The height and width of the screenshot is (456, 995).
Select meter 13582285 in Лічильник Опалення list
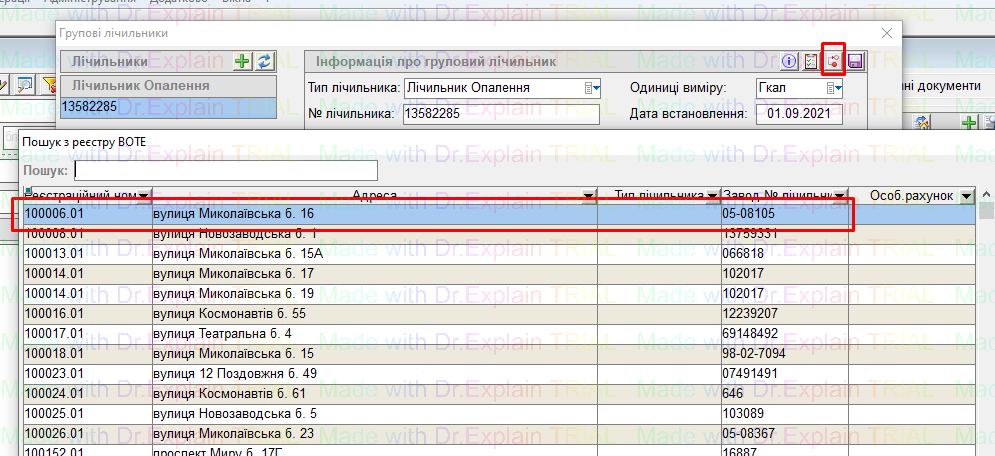click(x=166, y=106)
